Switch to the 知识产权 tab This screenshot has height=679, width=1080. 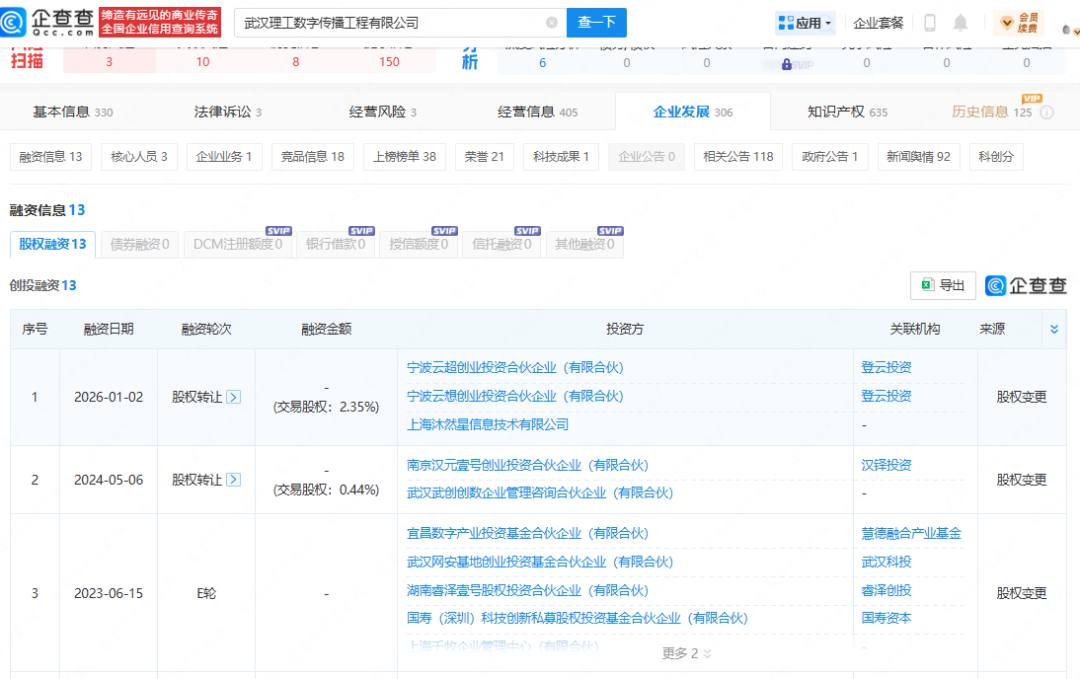(x=847, y=112)
